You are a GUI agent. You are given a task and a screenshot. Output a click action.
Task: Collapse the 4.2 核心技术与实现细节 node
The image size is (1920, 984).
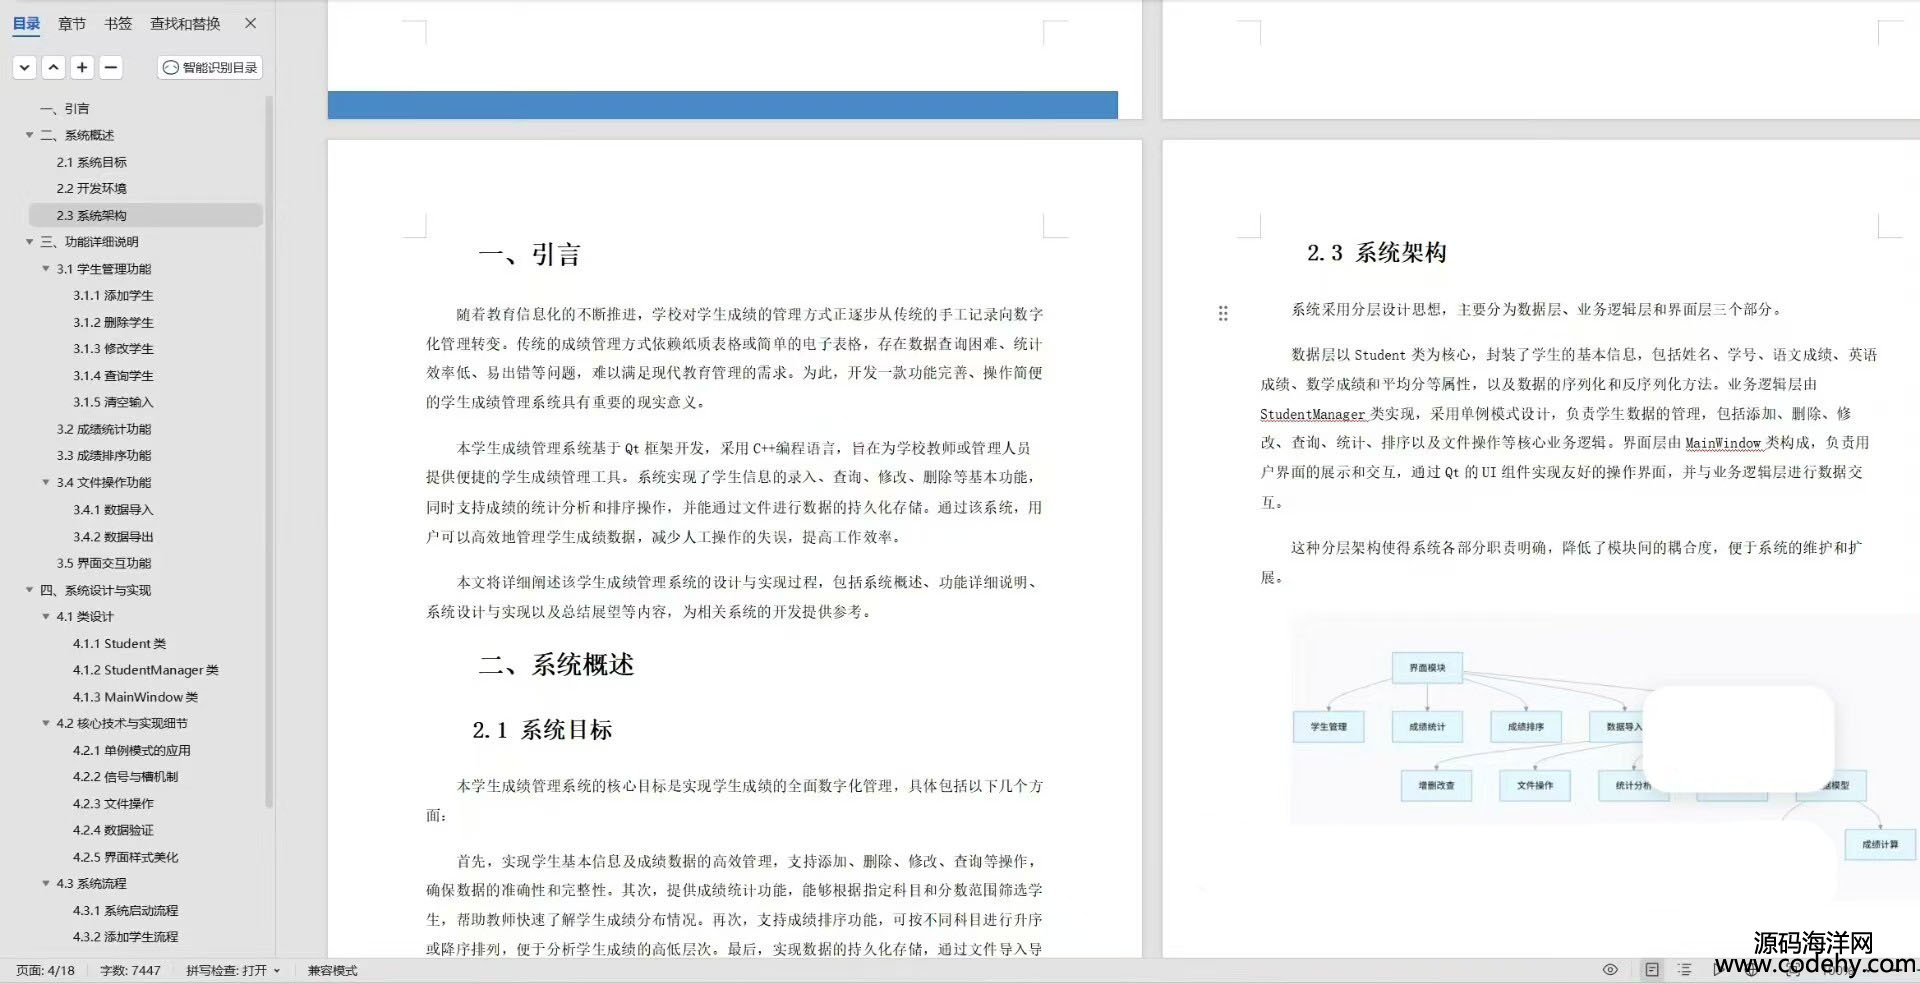pyautogui.click(x=46, y=723)
